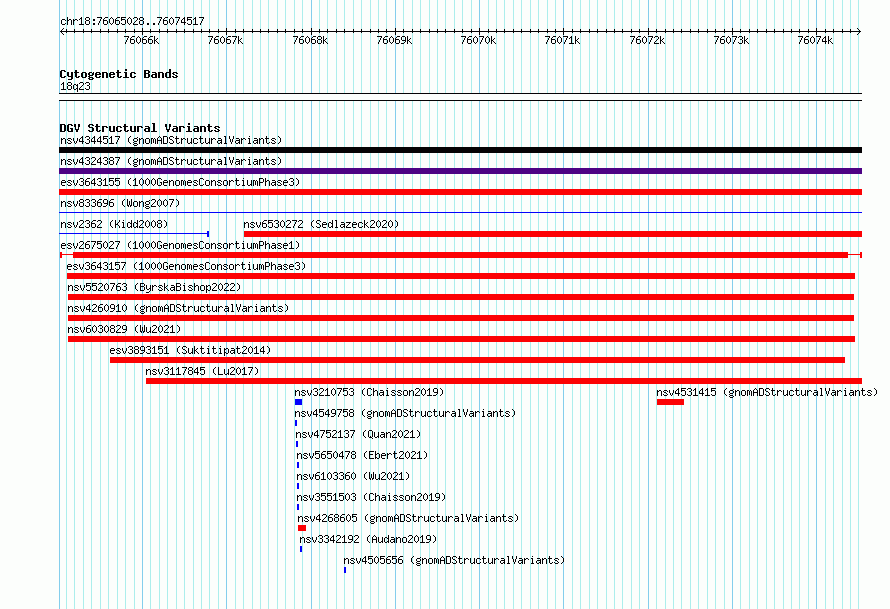Open nsv4531415 (gnomADStructuralVariants) label
This screenshot has height=609, width=890.
767,392
